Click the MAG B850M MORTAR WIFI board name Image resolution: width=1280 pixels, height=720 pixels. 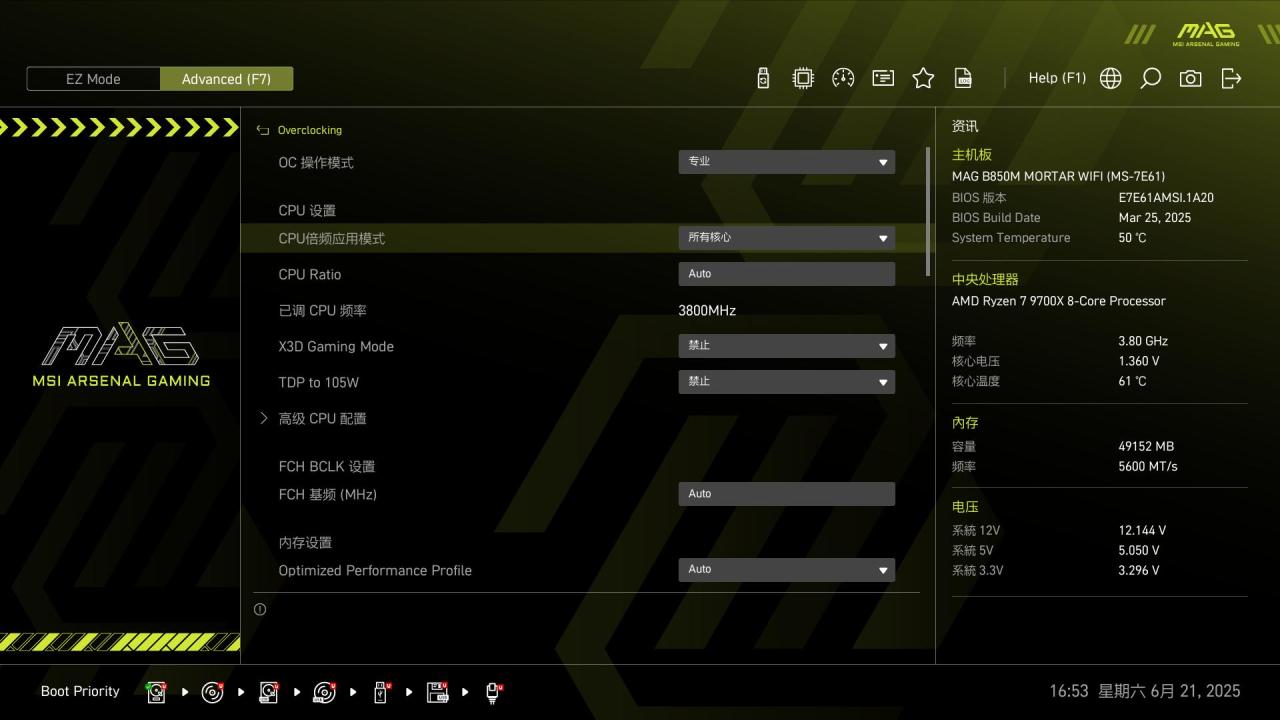(x=1058, y=176)
